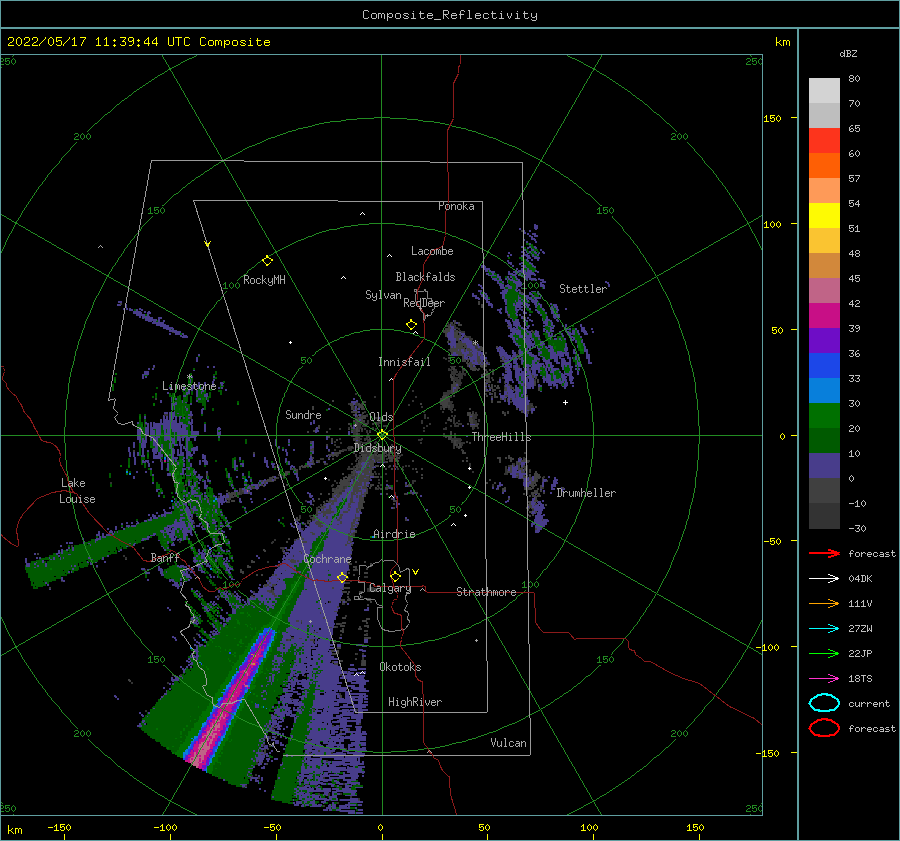Screen dimensions: 900x841
Task: Click the 80 dBZ light gray swatch
Action: pos(824,90)
